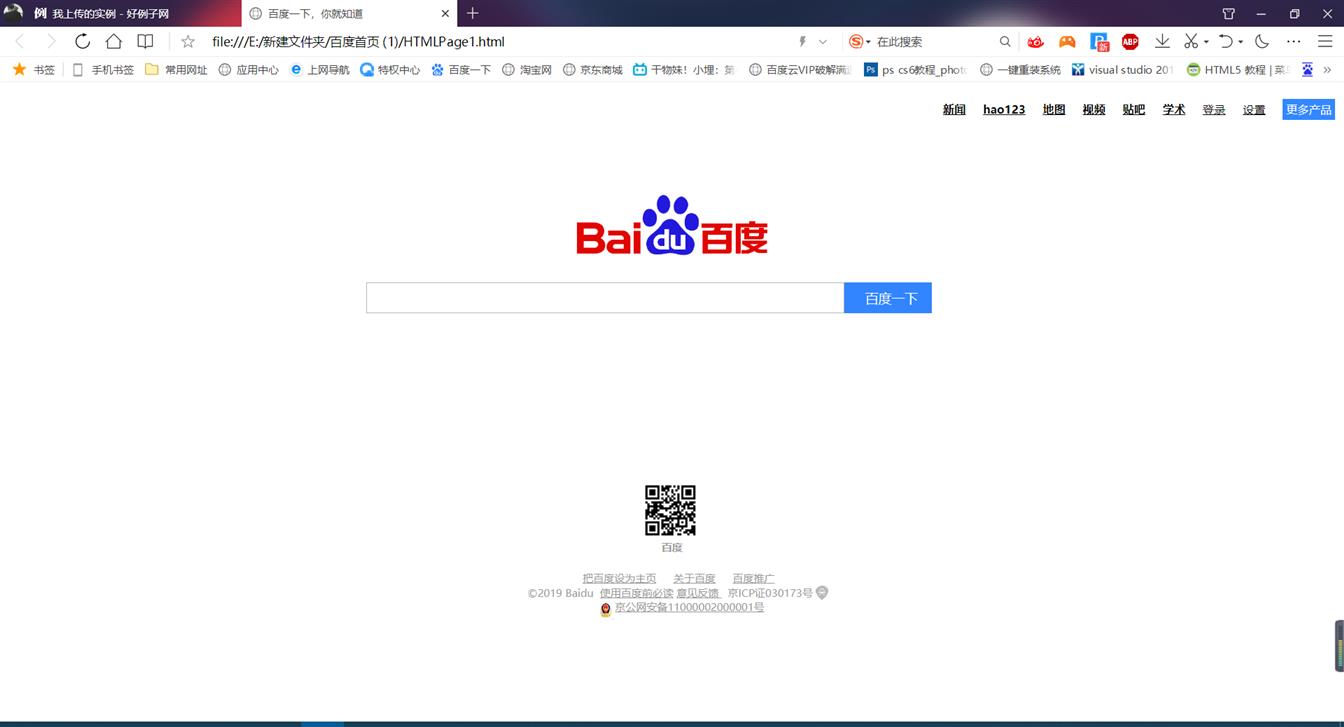The image size is (1344, 727).
Task: Click the 更多产品 button
Action: tap(1308, 110)
